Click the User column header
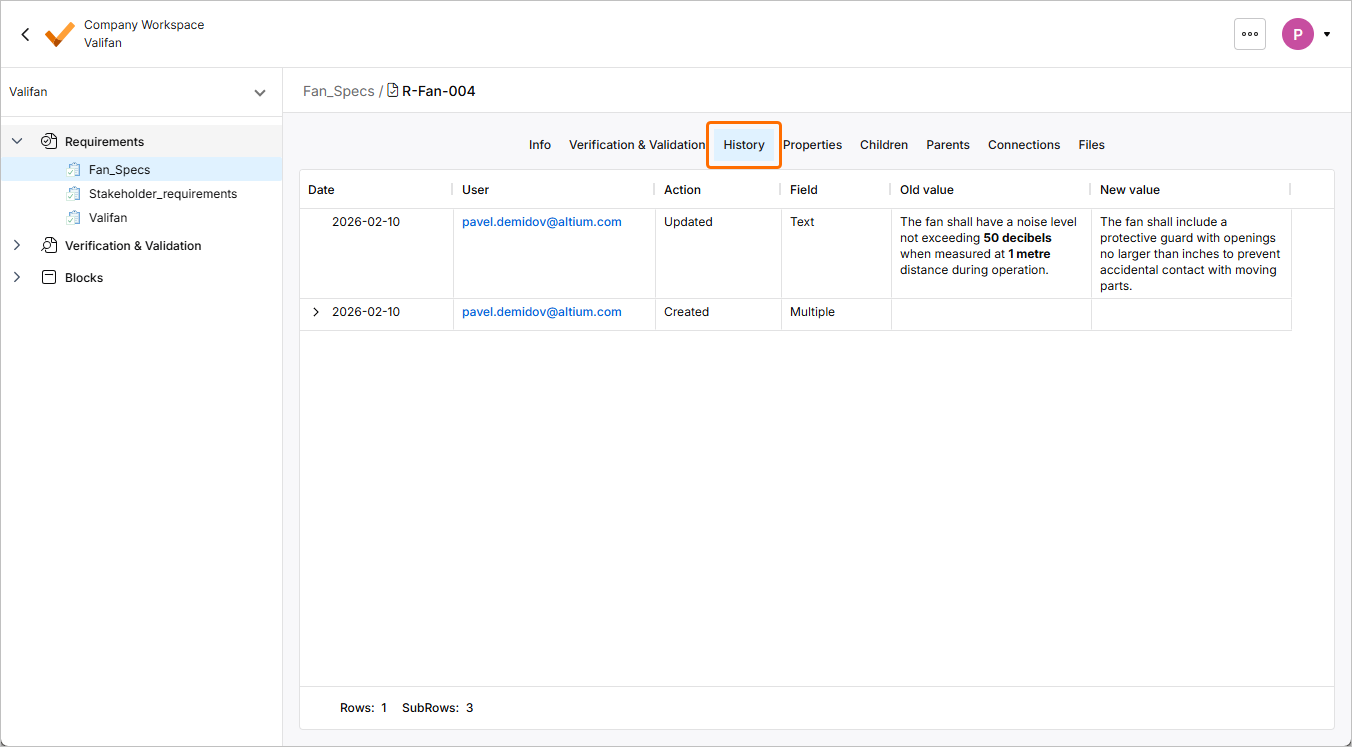 [x=475, y=190]
